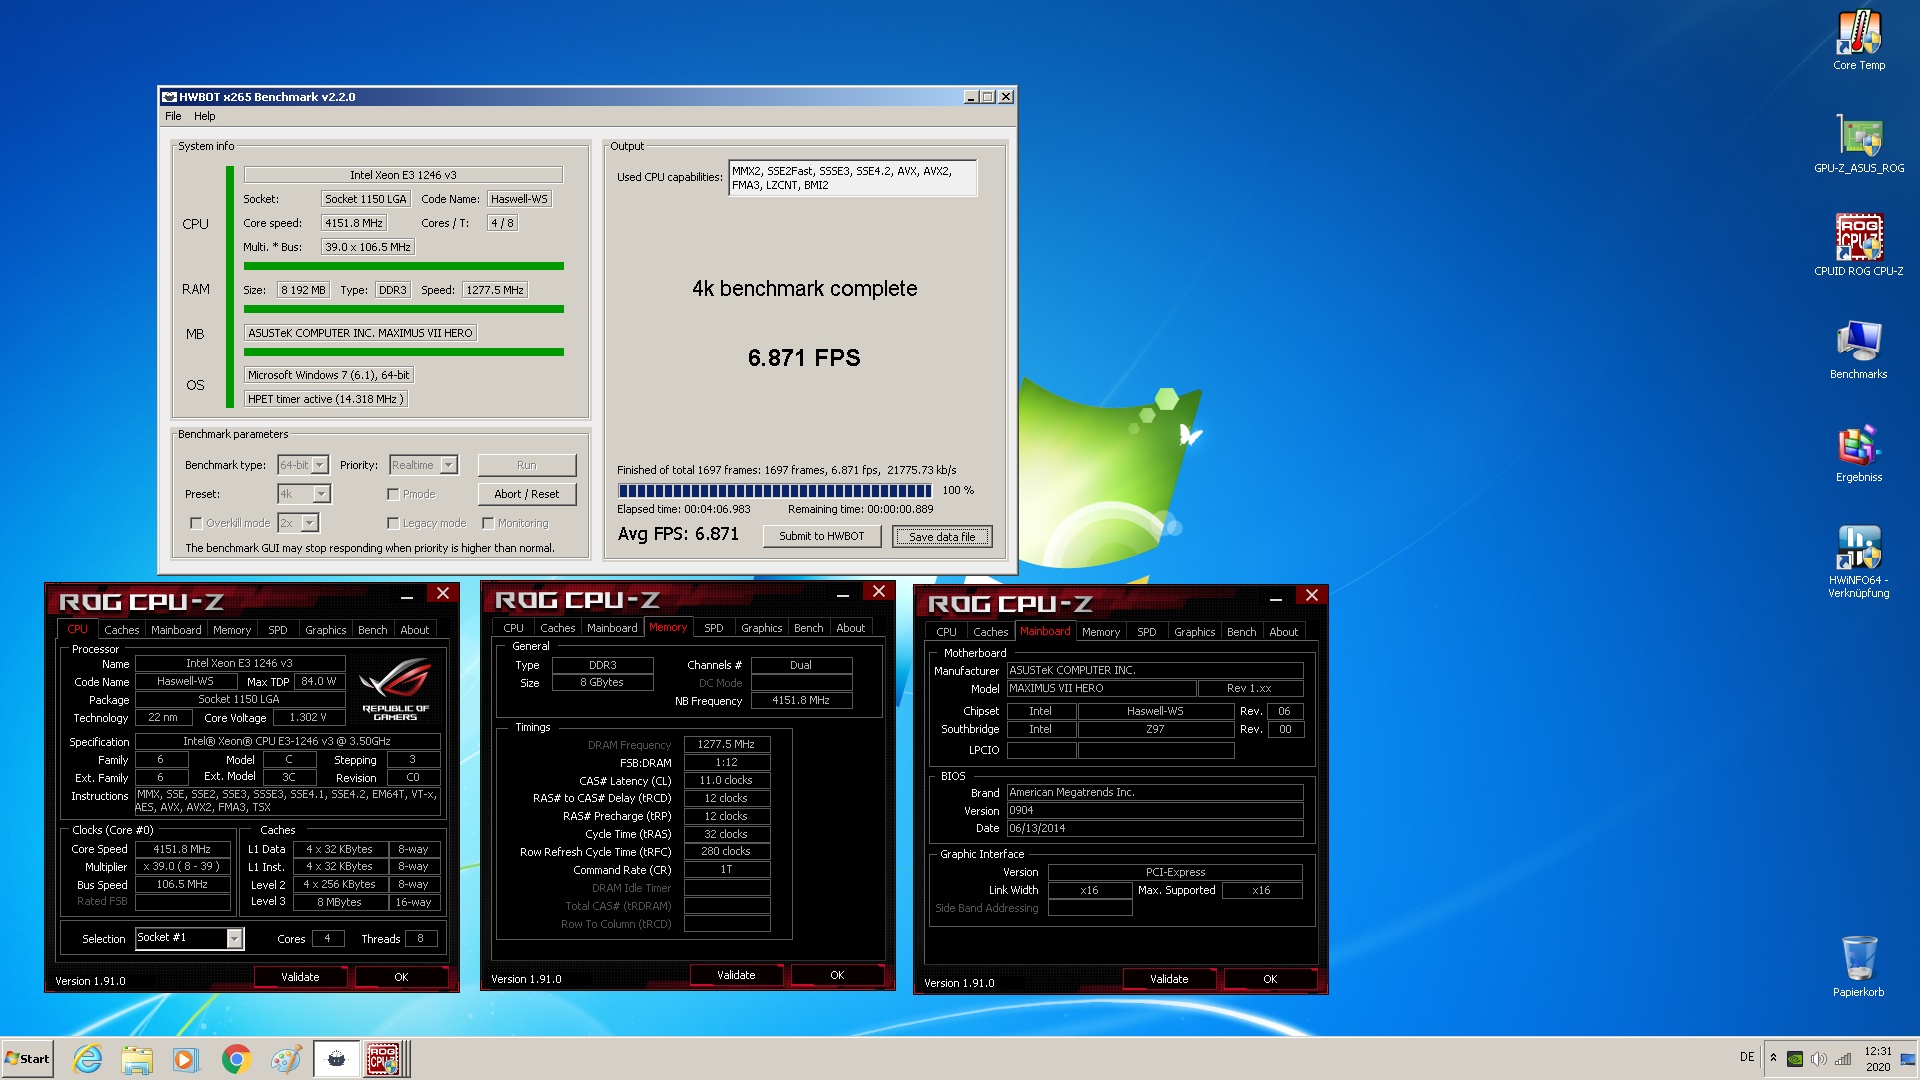This screenshot has width=1920, height=1080.
Task: Toggle Legacy mode checkbox
Action: coord(393,523)
